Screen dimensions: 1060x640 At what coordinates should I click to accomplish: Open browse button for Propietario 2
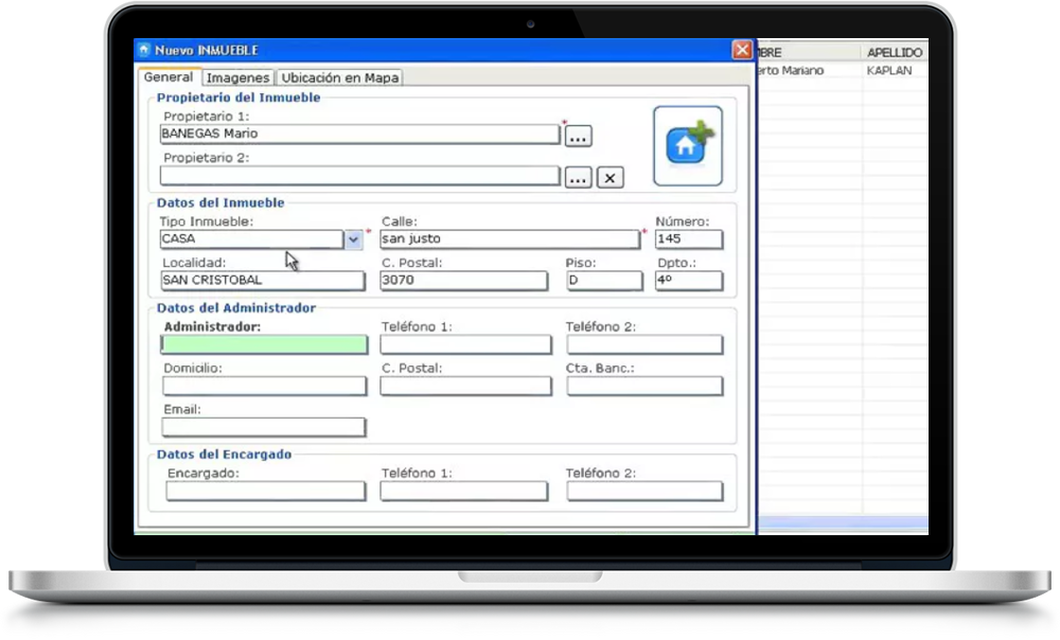point(578,178)
